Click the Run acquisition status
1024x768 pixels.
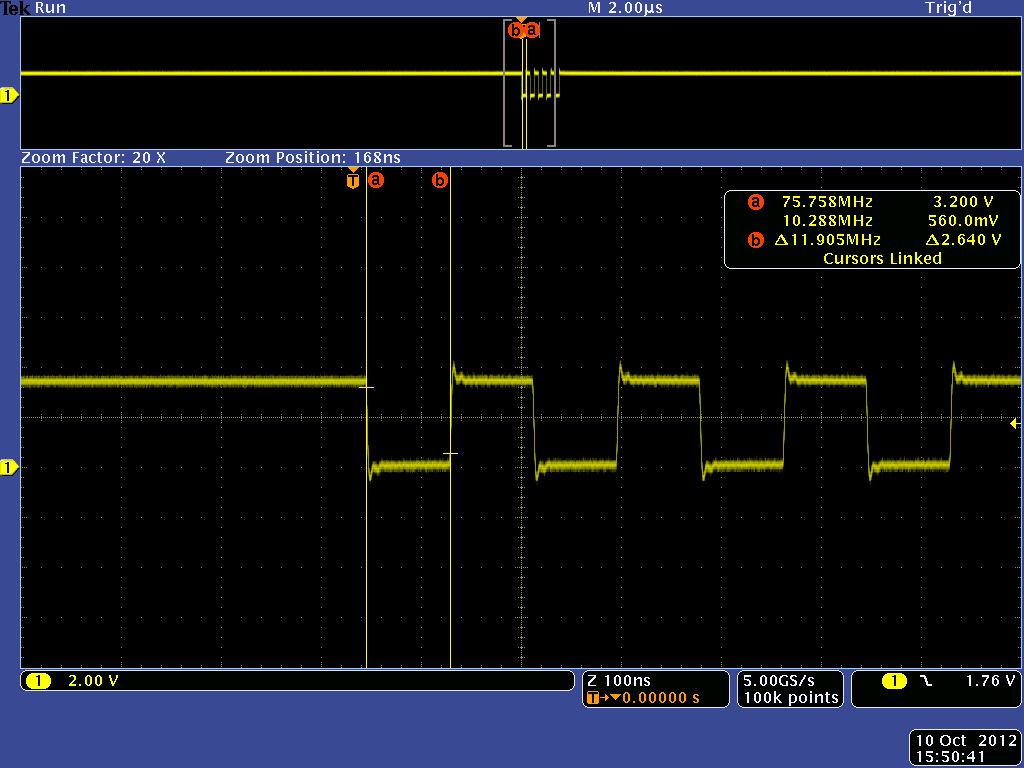[50, 8]
